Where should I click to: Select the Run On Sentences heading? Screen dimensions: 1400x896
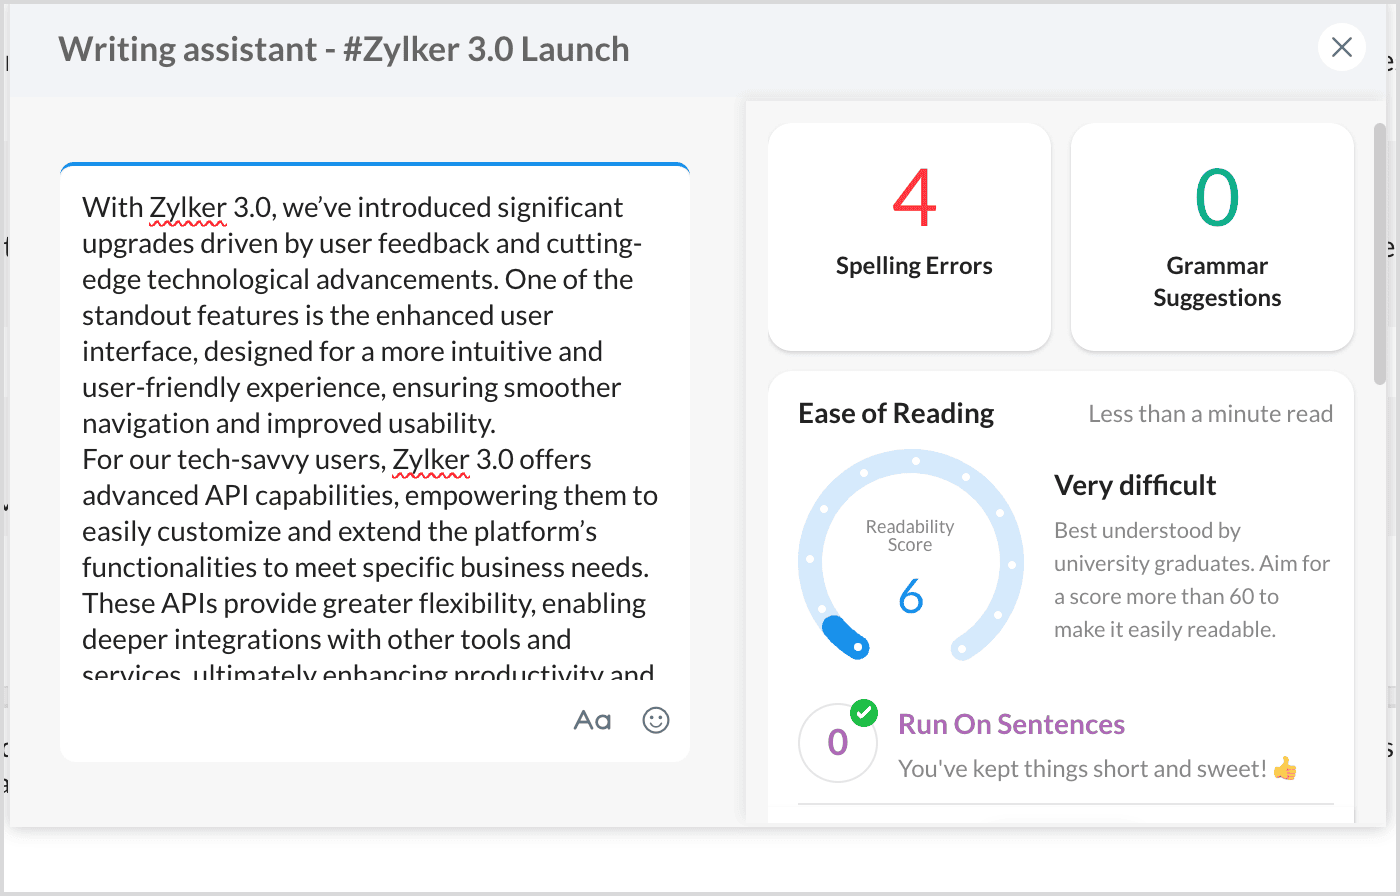1011,724
